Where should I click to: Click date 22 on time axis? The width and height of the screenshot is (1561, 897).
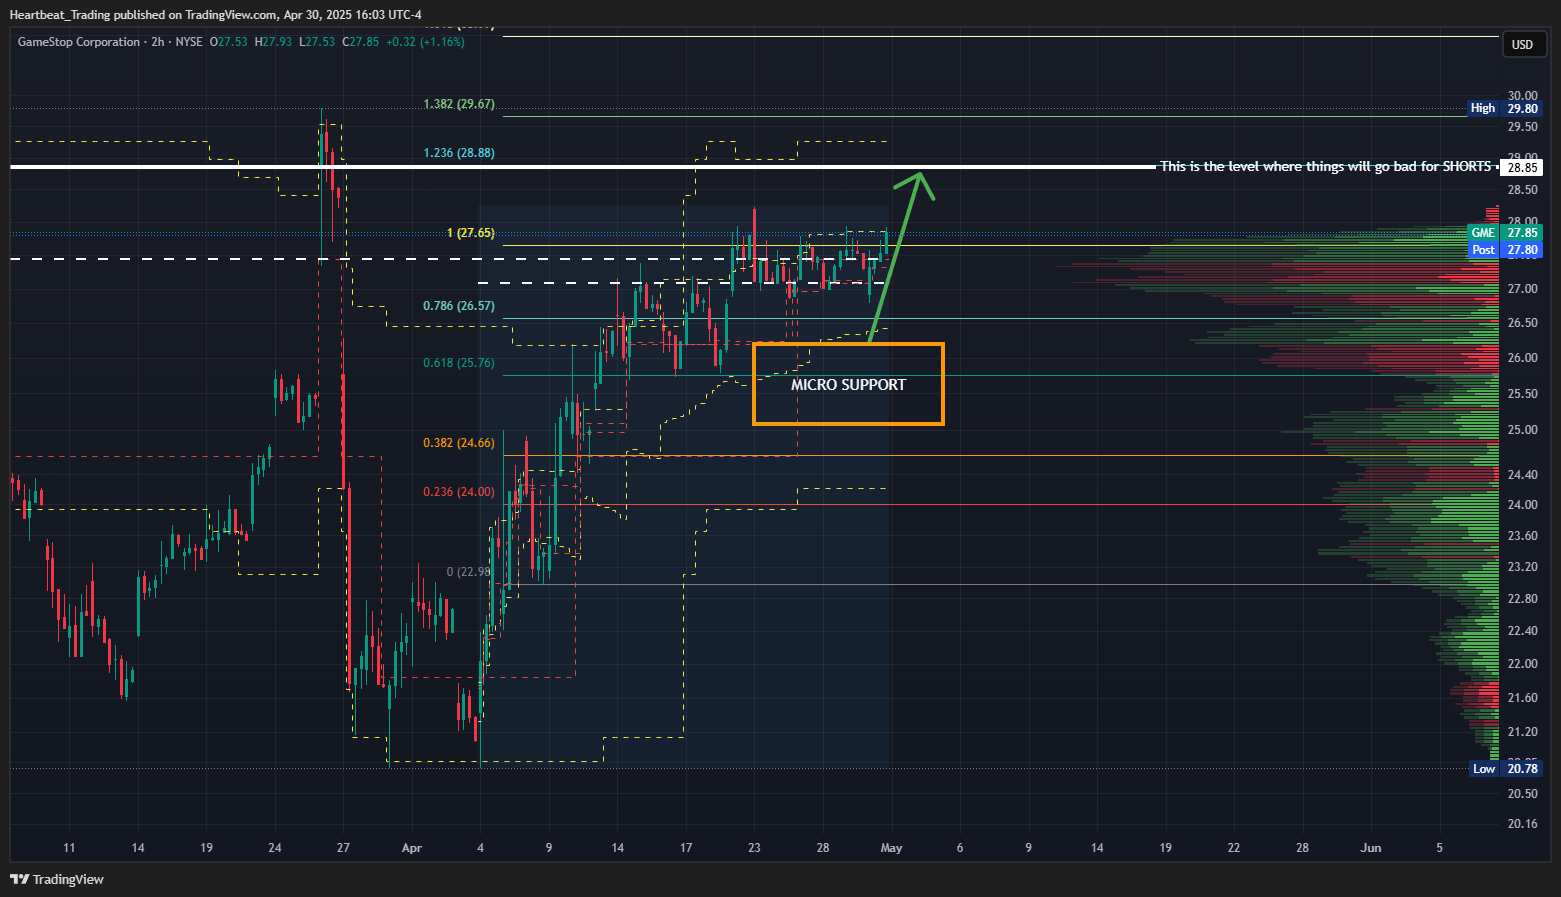click(1234, 848)
